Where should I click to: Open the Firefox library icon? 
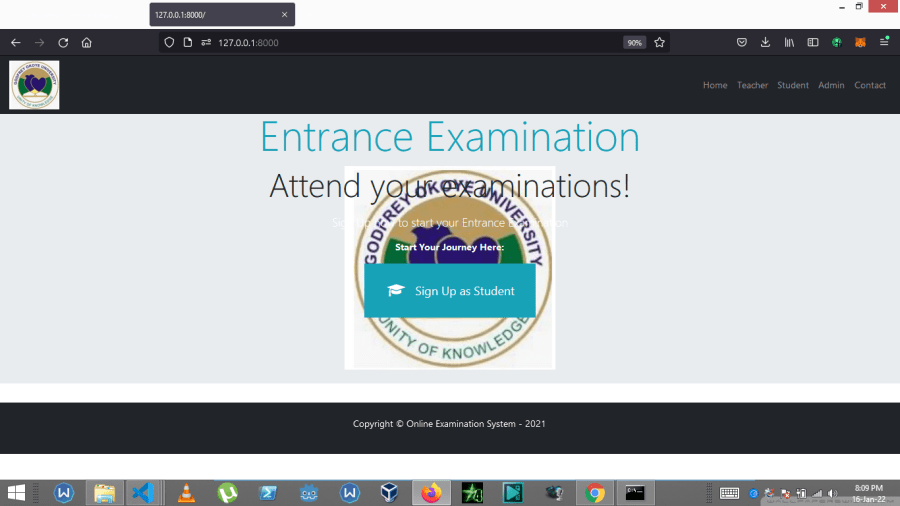click(x=789, y=42)
